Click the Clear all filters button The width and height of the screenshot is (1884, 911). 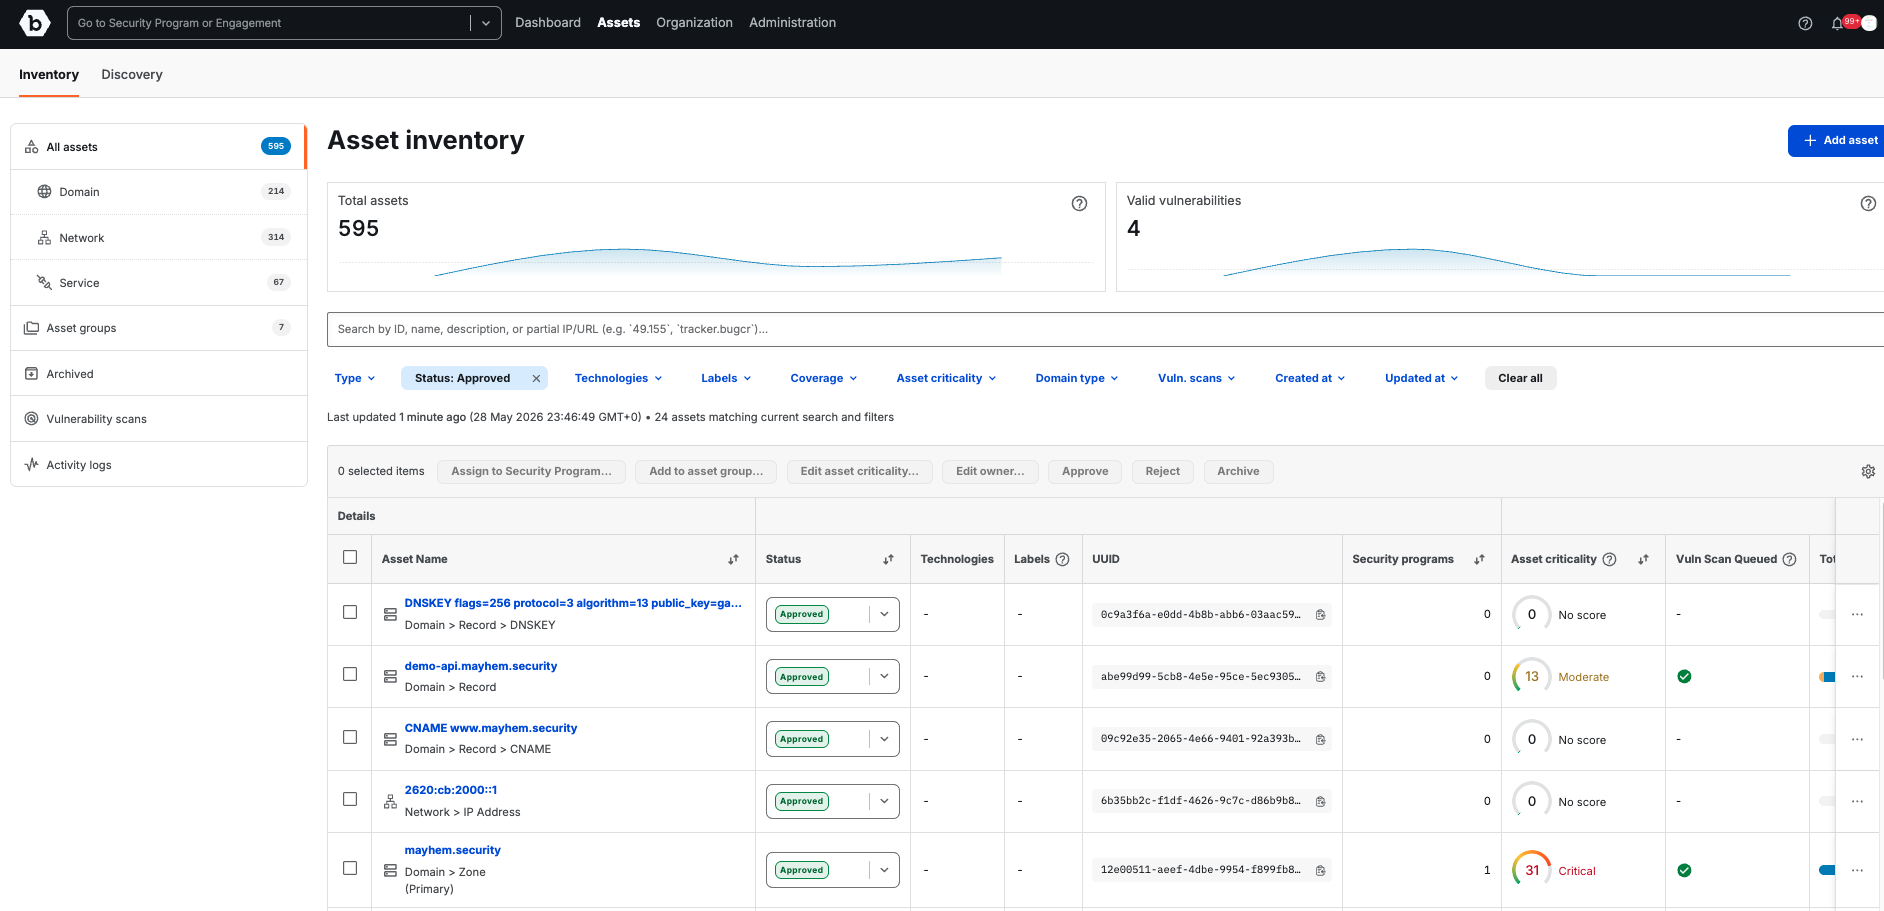click(x=1520, y=378)
